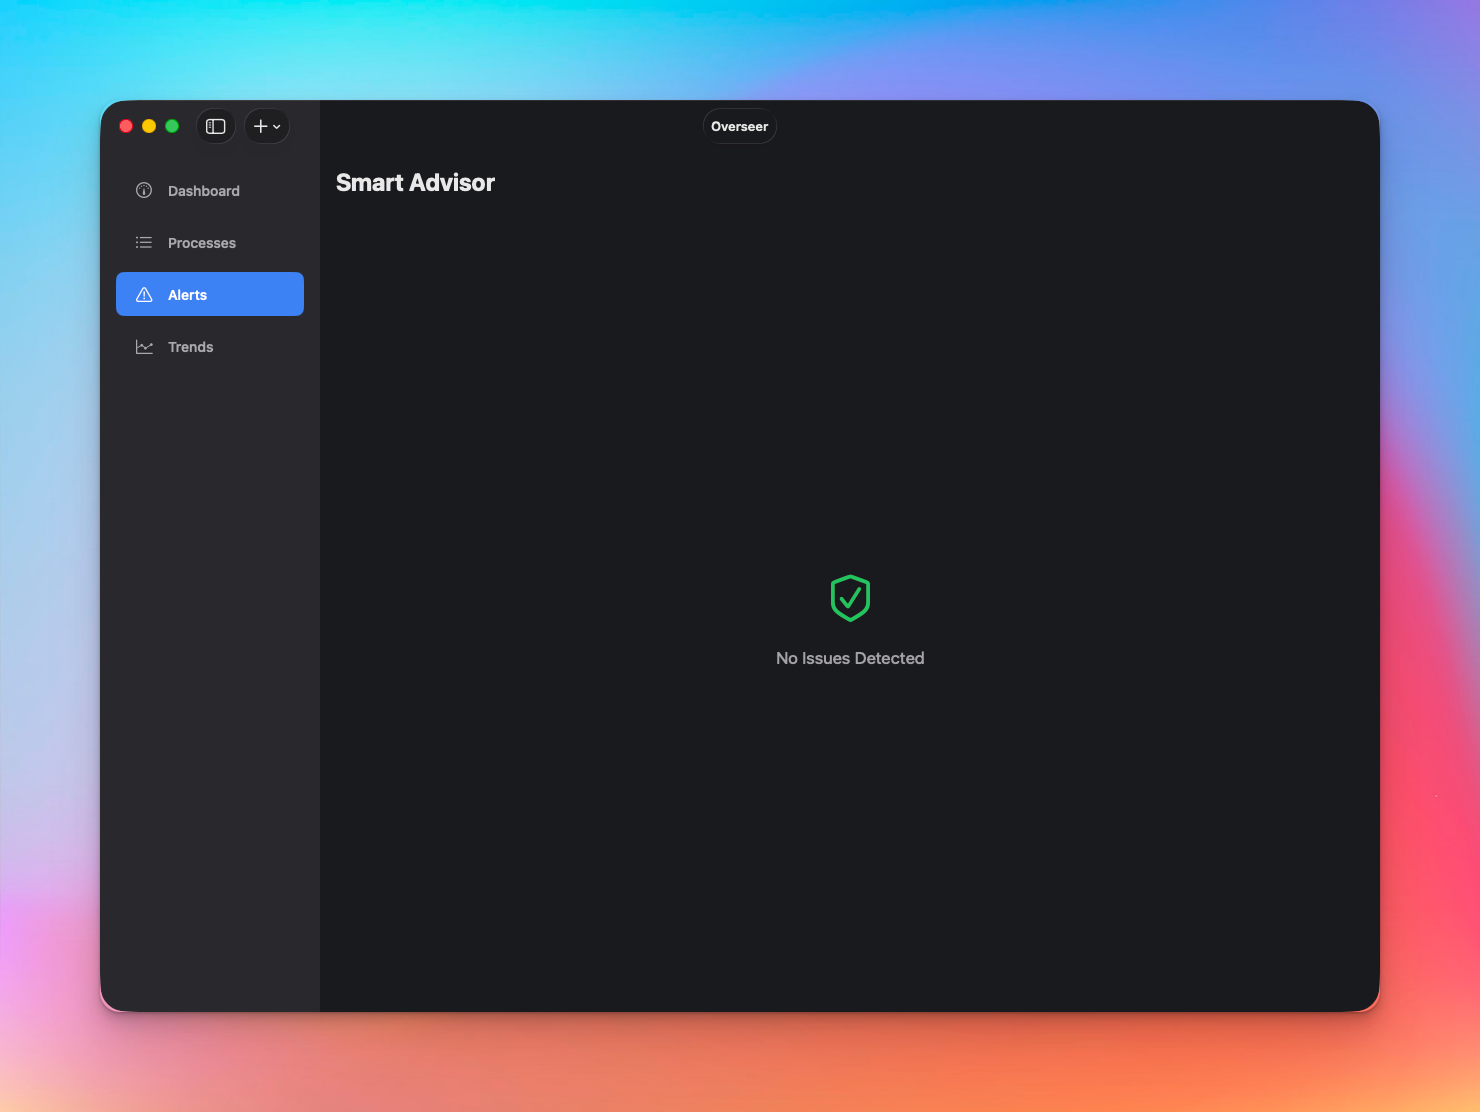The image size is (1480, 1112).
Task: Click the green shield checkmark icon
Action: point(850,598)
